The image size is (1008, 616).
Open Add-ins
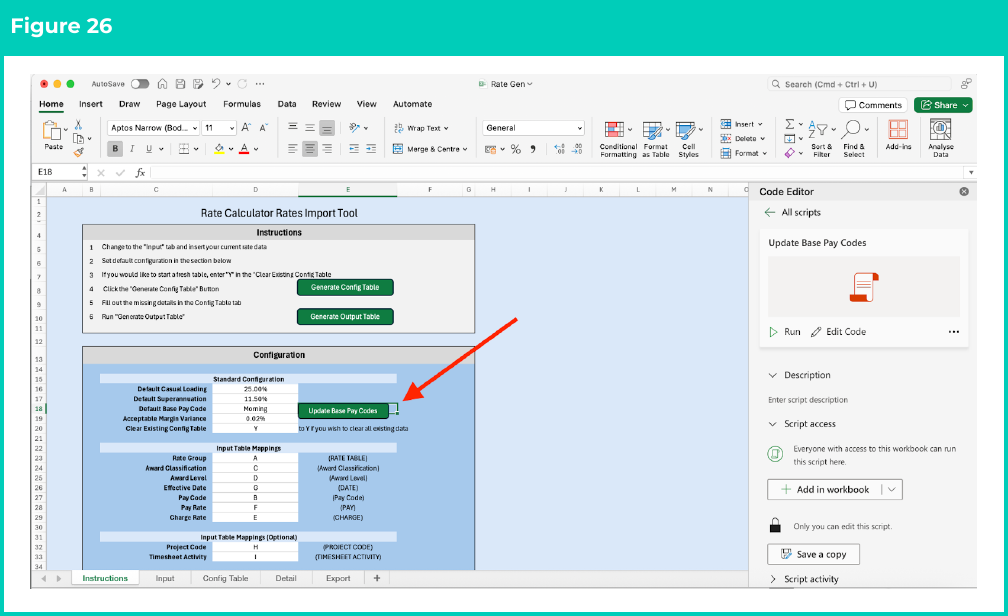point(898,135)
